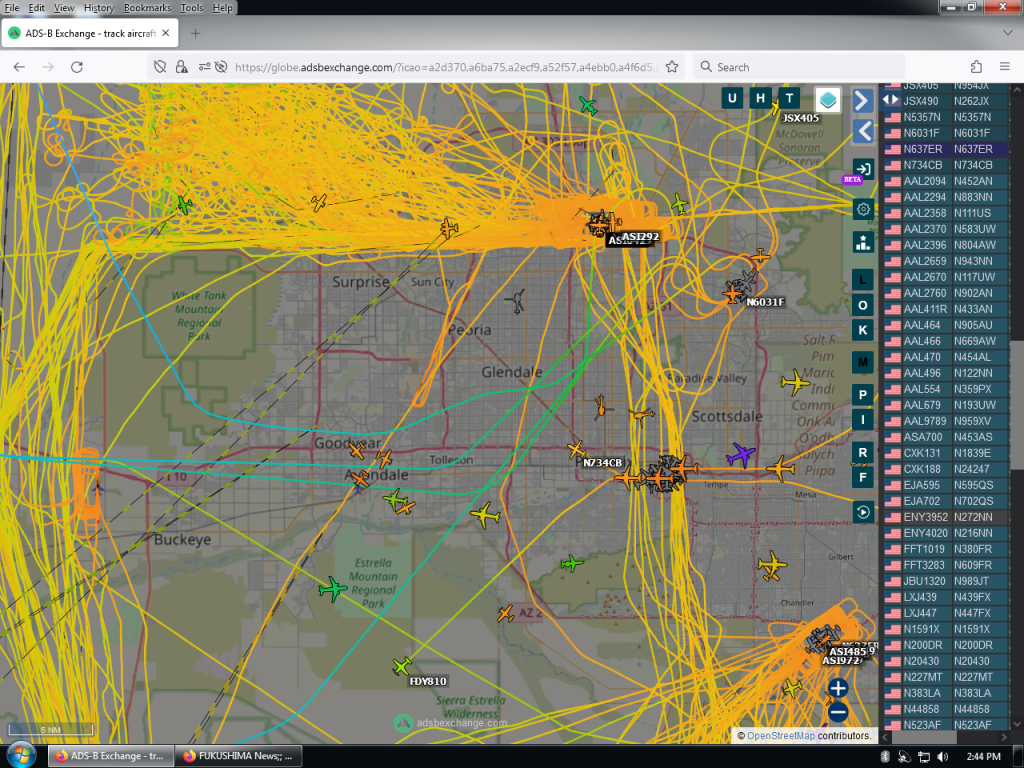1024x768 pixels.
Task: Toggle sidebar width double-arrow button
Action: click(x=891, y=100)
